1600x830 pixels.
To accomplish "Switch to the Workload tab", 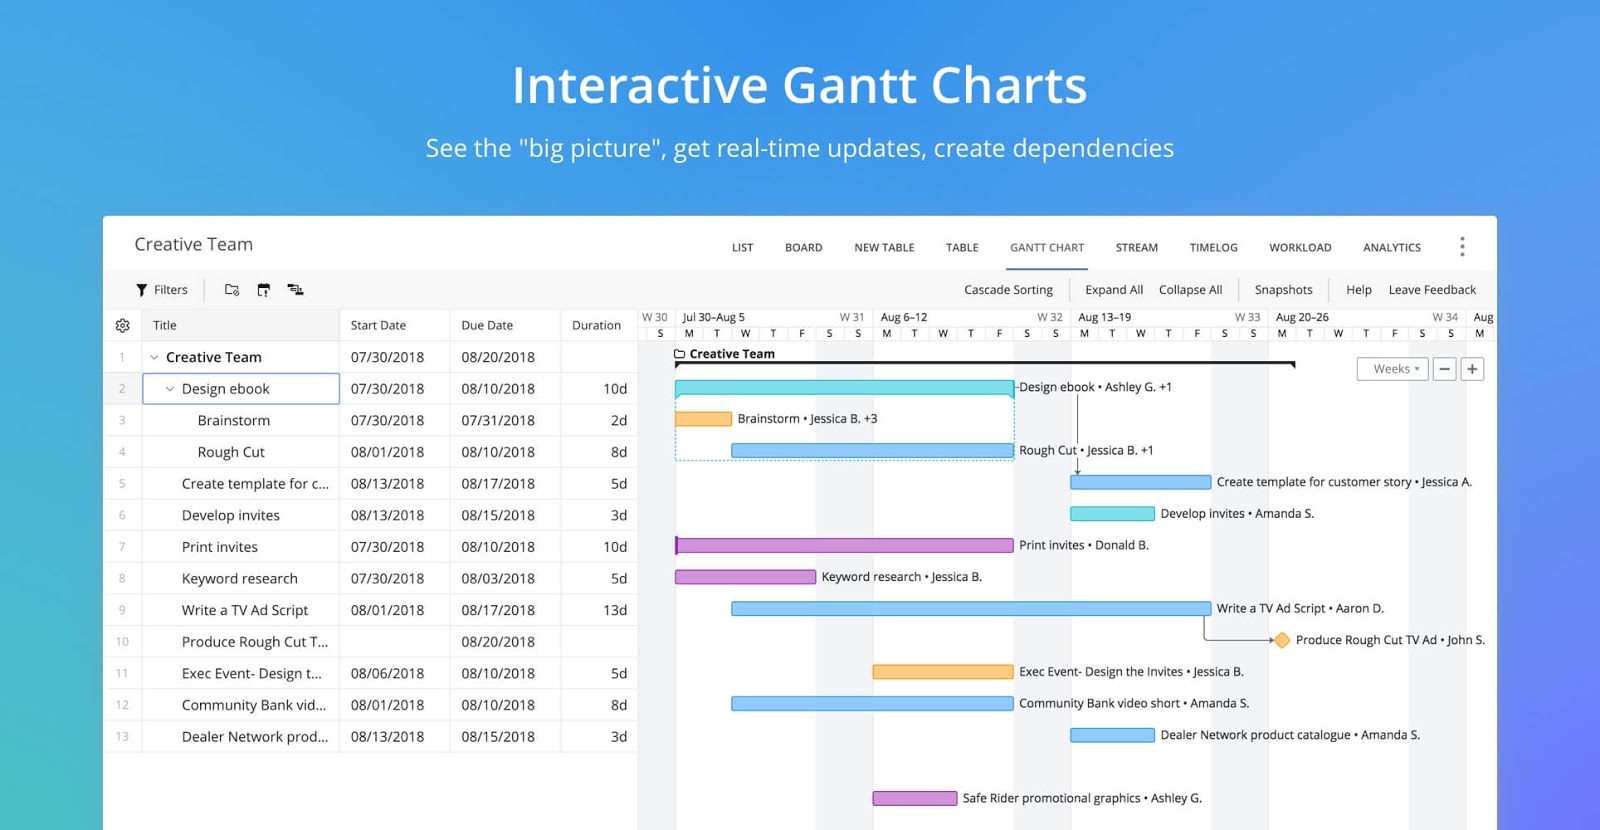I will [x=1300, y=248].
